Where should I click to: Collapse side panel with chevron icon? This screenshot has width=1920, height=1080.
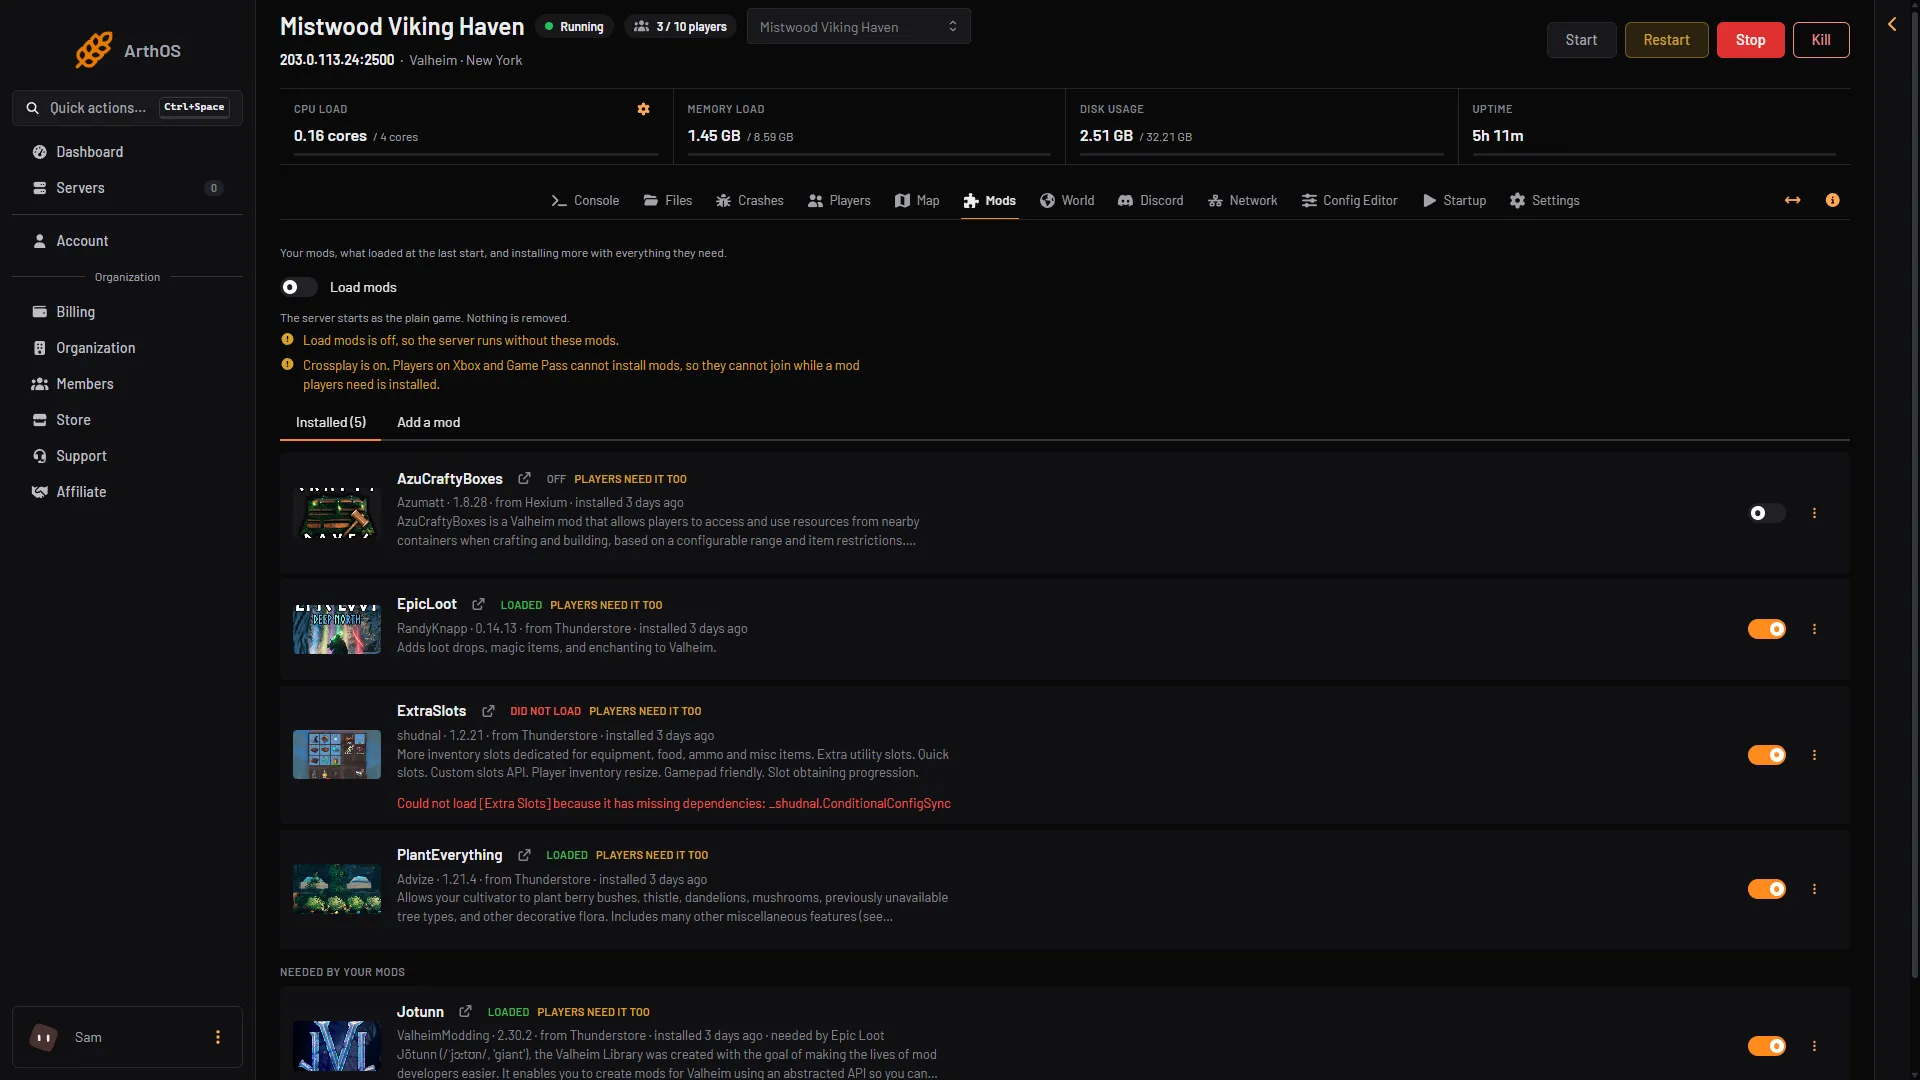(1892, 24)
